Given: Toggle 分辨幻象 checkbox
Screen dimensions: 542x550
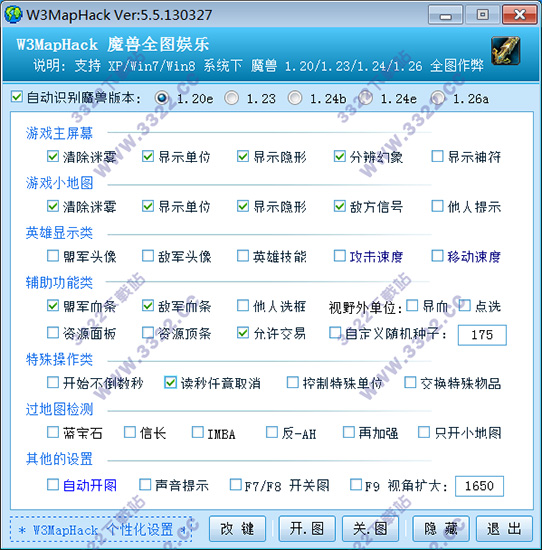Looking at the screenshot, I should point(340,156).
